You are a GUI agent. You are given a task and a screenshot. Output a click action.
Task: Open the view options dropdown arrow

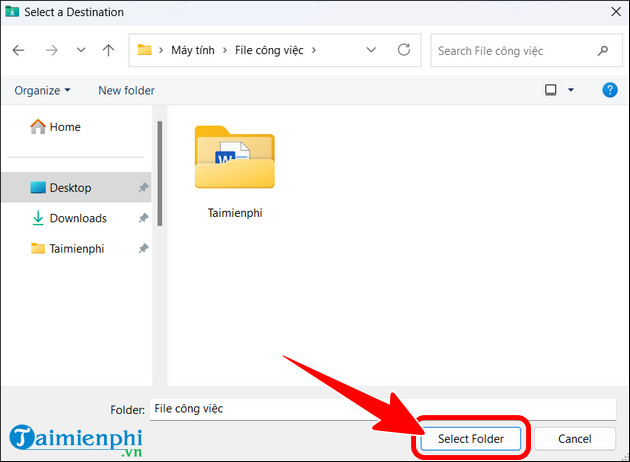[571, 90]
